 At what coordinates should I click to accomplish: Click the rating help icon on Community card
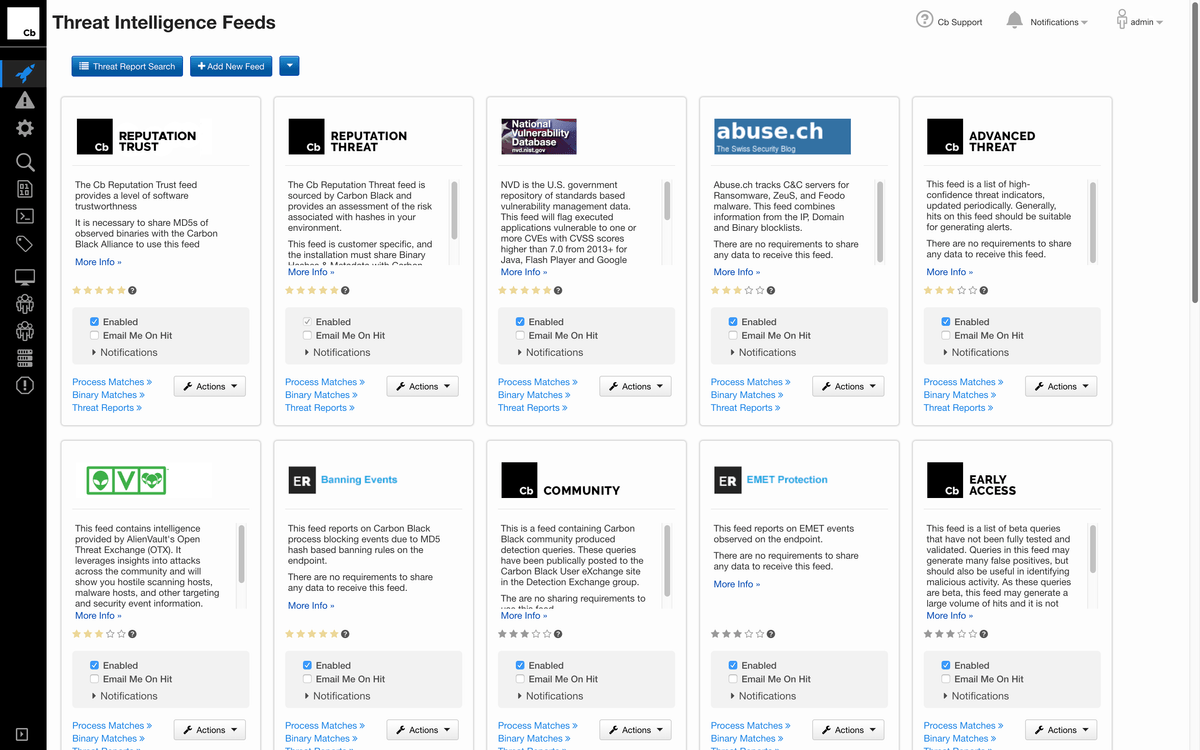coord(558,633)
